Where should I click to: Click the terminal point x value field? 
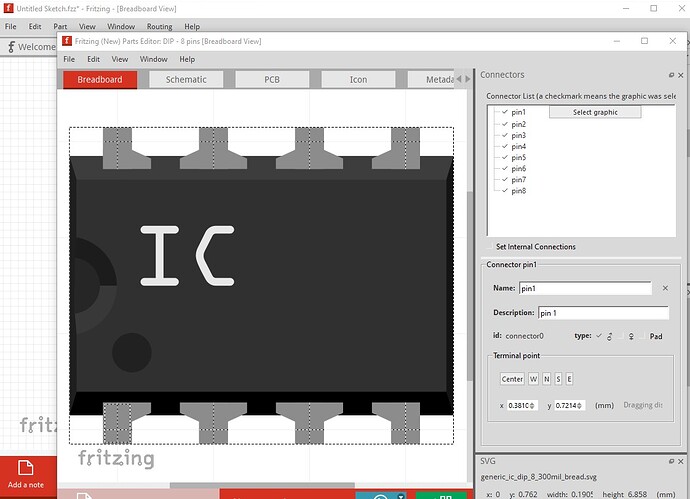click(x=522, y=405)
